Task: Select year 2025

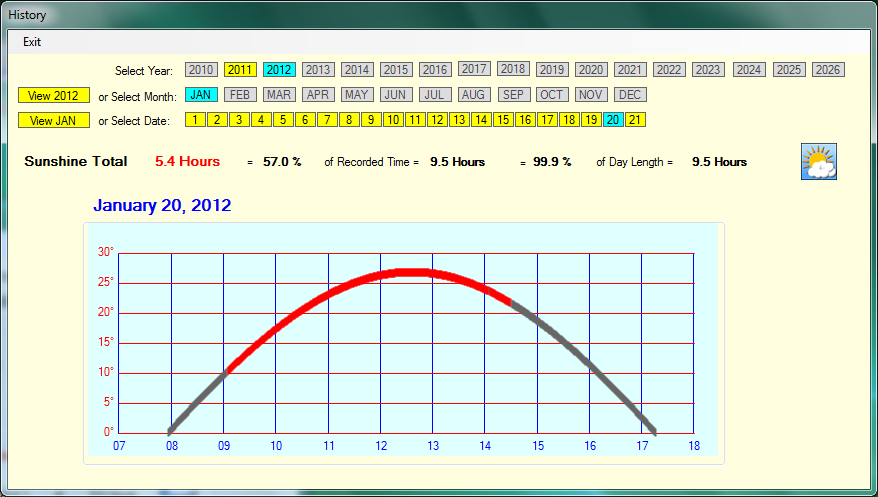Action: (789, 69)
